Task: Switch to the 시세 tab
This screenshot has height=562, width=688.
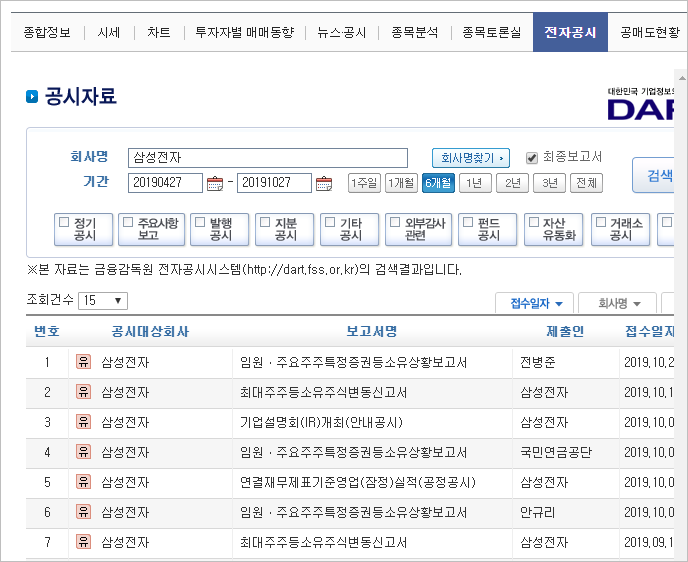Action: [109, 32]
